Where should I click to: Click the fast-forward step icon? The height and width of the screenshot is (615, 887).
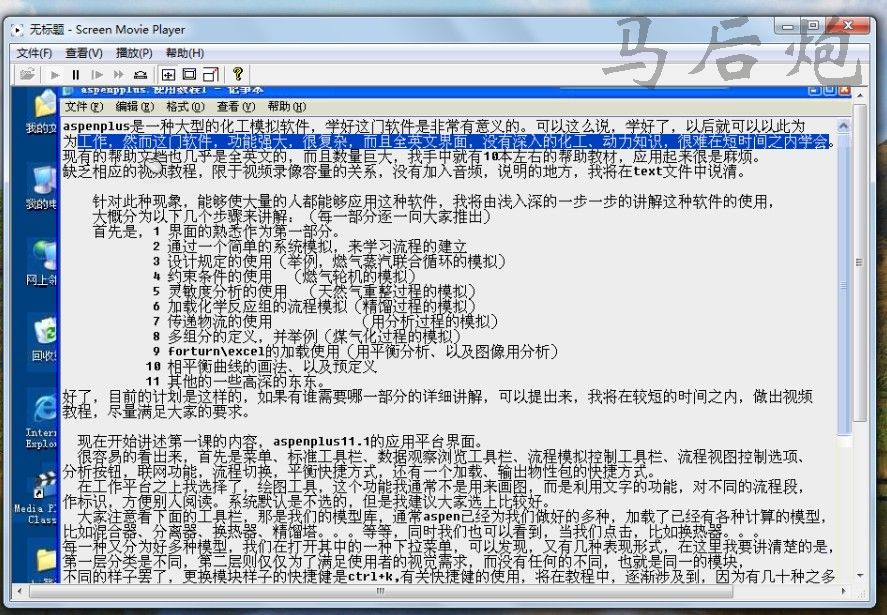(x=117, y=74)
